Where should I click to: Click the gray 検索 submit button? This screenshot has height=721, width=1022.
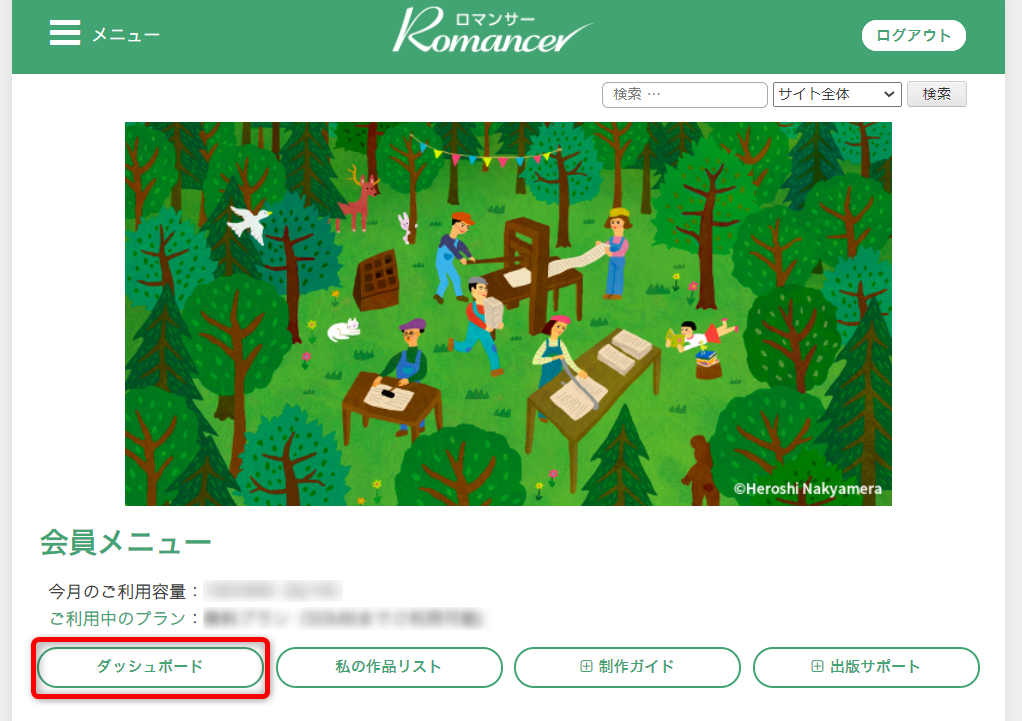936,94
